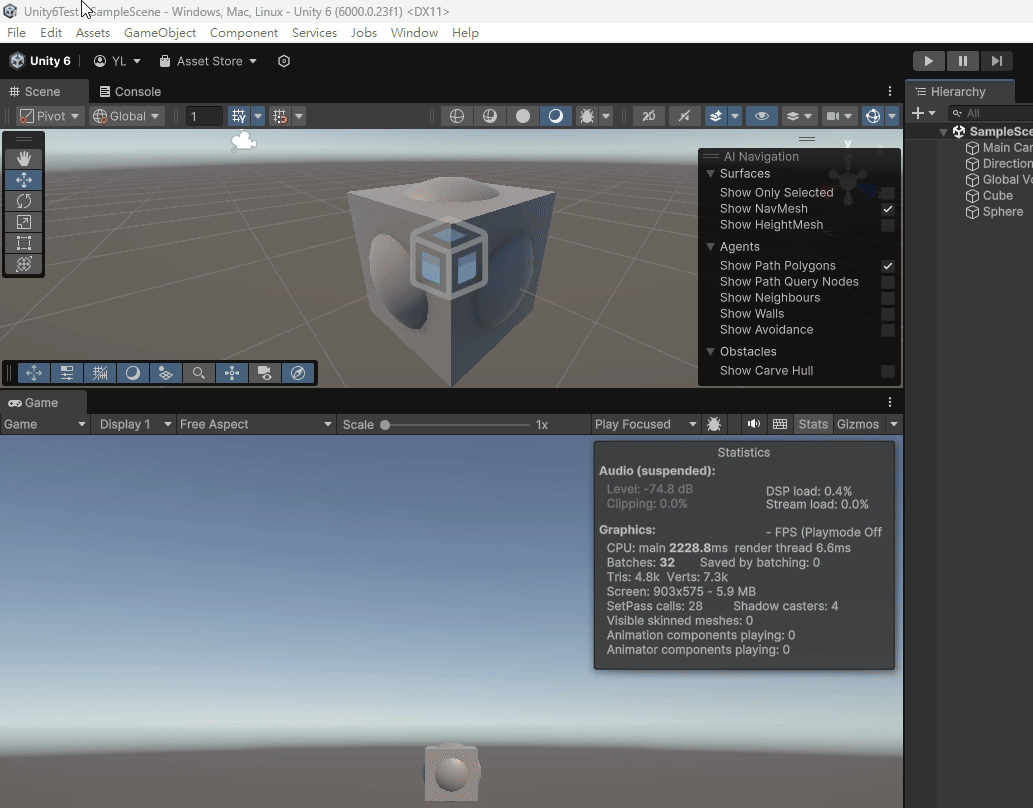Uncheck the Show NavMesh checkbox
Viewport: 1033px width, 808px height.
[887, 209]
